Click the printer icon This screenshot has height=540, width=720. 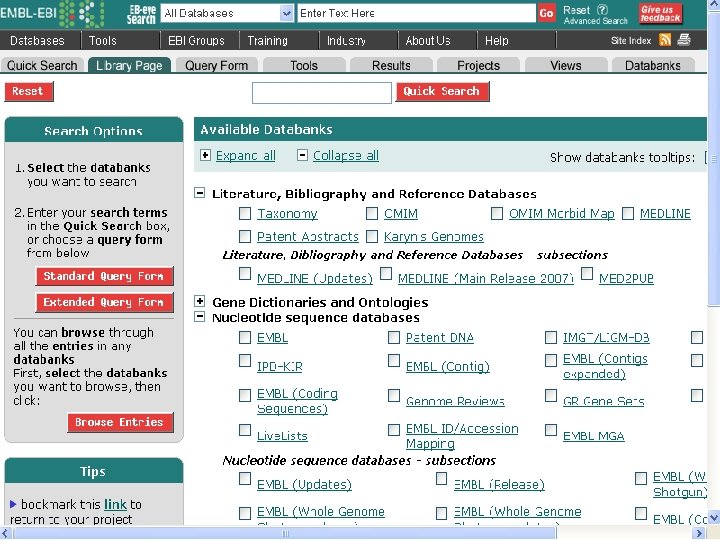pos(684,40)
